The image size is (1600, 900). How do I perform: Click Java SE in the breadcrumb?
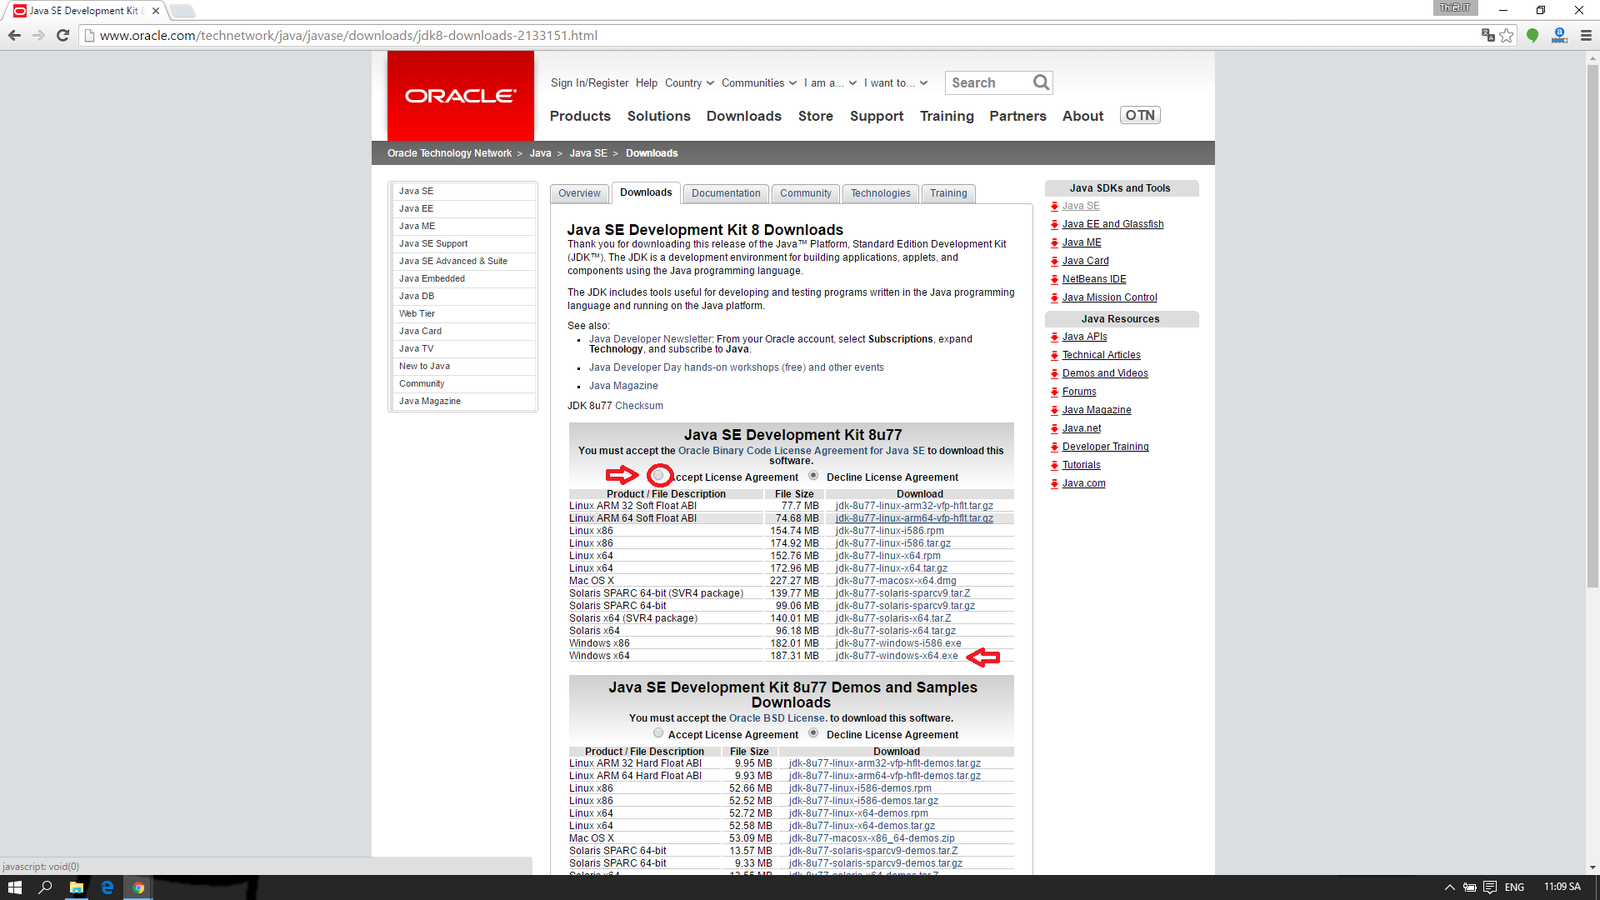(588, 153)
